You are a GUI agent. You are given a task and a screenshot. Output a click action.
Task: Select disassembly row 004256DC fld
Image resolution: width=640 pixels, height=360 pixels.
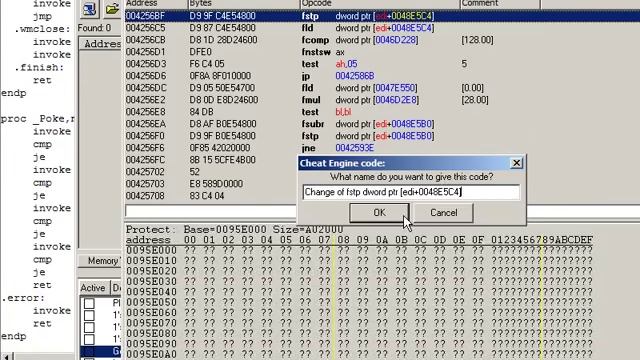click(x=382, y=88)
